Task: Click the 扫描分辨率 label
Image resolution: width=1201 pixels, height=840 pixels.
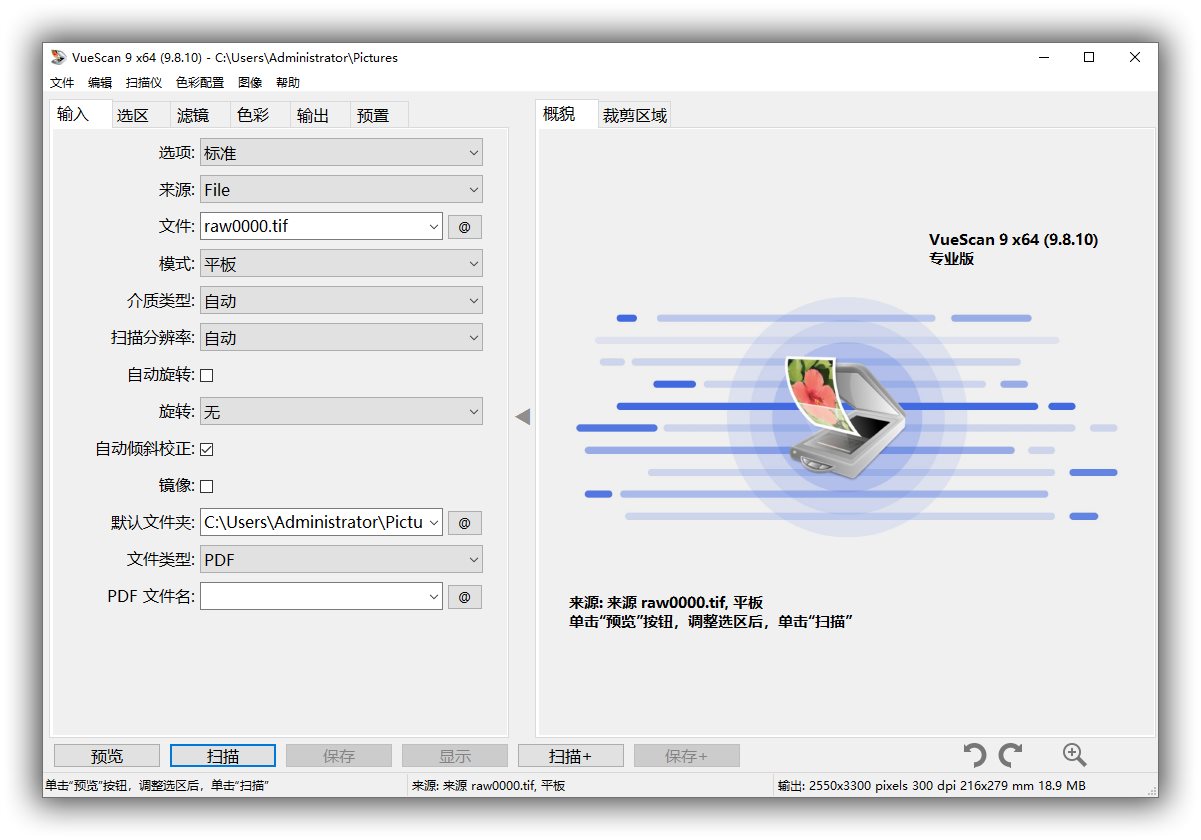Action: click(x=153, y=338)
